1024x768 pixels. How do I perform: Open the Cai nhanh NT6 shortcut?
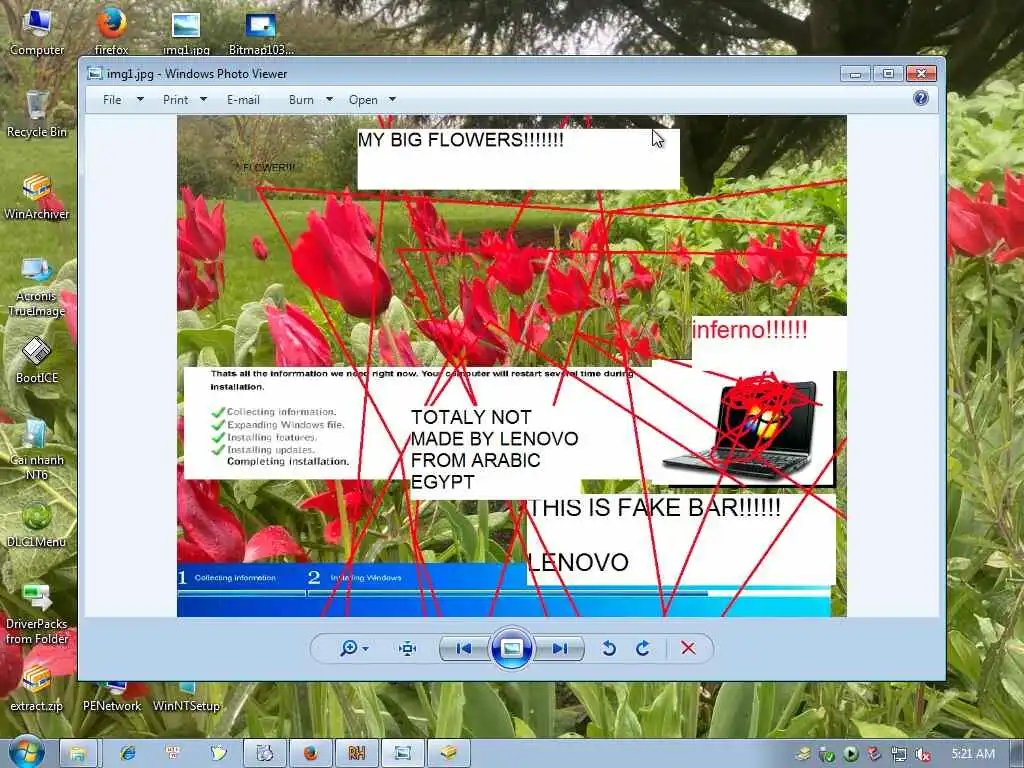pos(37,449)
